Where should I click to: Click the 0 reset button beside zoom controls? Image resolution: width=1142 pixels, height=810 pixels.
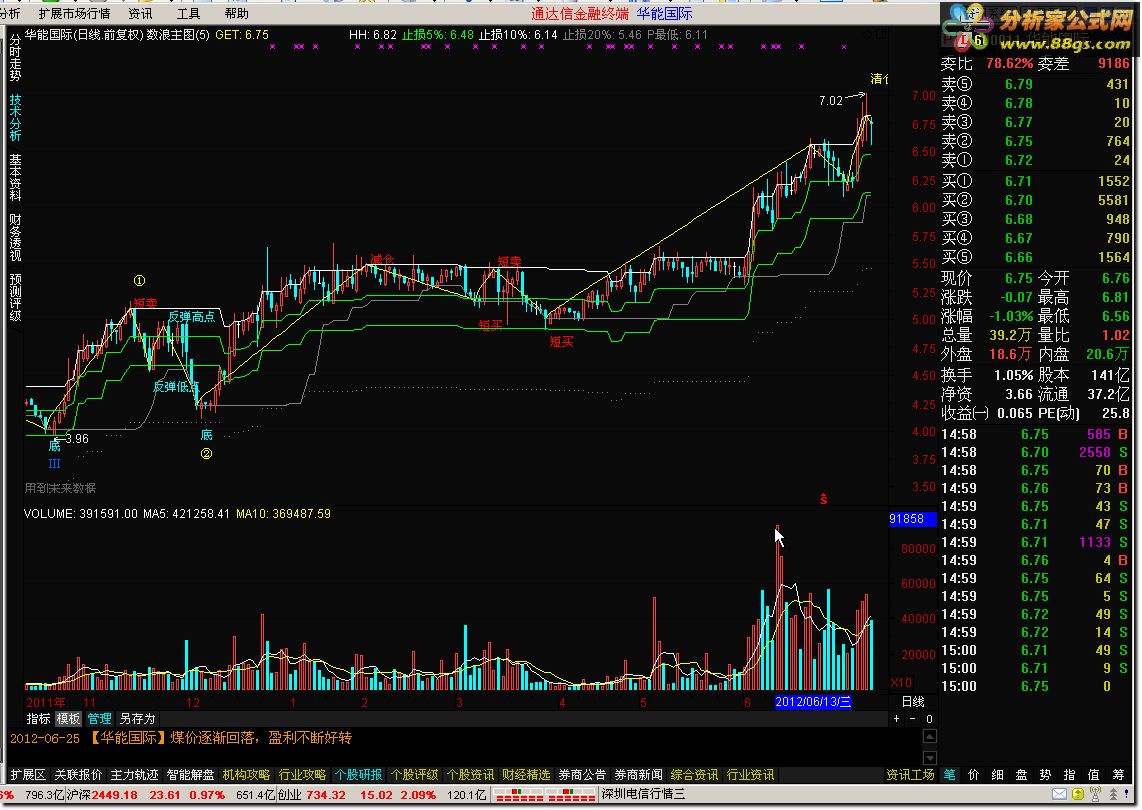(x=929, y=719)
